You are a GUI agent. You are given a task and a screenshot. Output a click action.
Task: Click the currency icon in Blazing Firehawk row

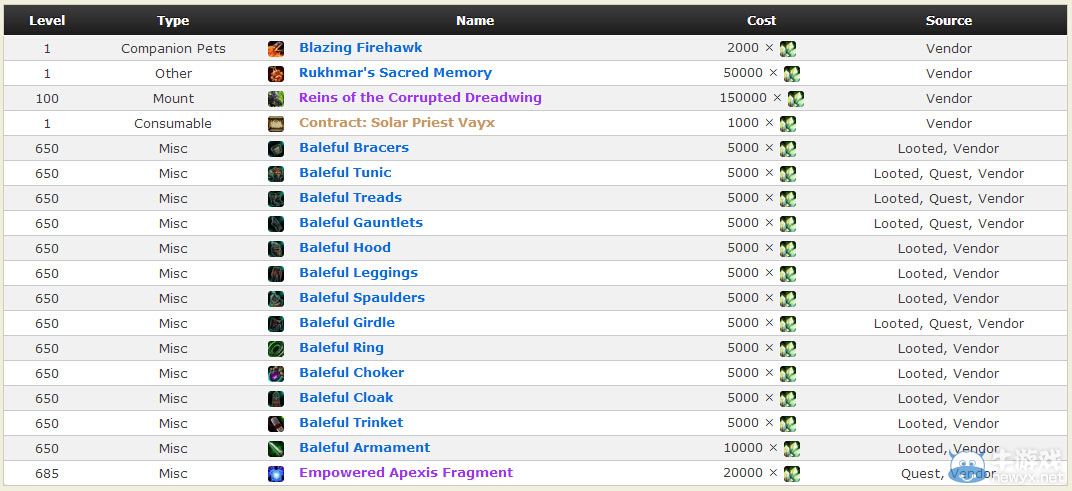pyautogui.click(x=788, y=48)
